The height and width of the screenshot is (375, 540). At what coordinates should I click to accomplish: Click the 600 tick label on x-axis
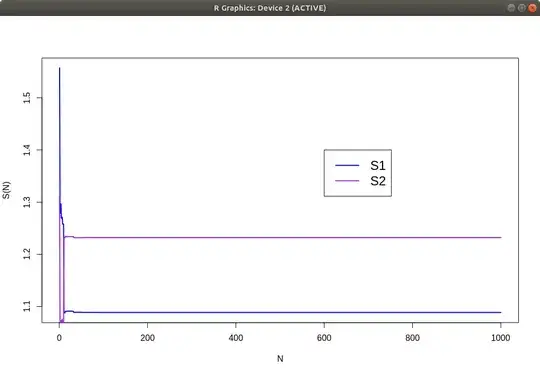[324, 338]
